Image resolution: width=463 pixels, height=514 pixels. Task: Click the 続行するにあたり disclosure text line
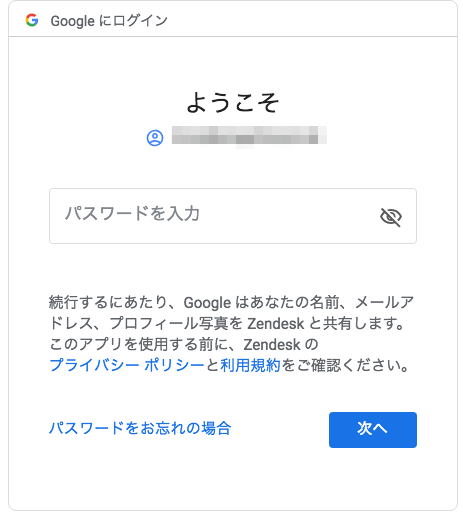pos(231,302)
